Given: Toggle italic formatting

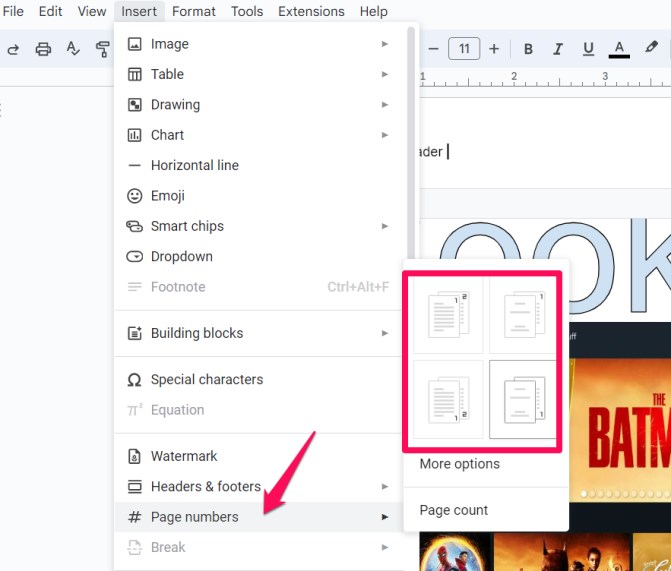Looking at the screenshot, I should tap(558, 49).
